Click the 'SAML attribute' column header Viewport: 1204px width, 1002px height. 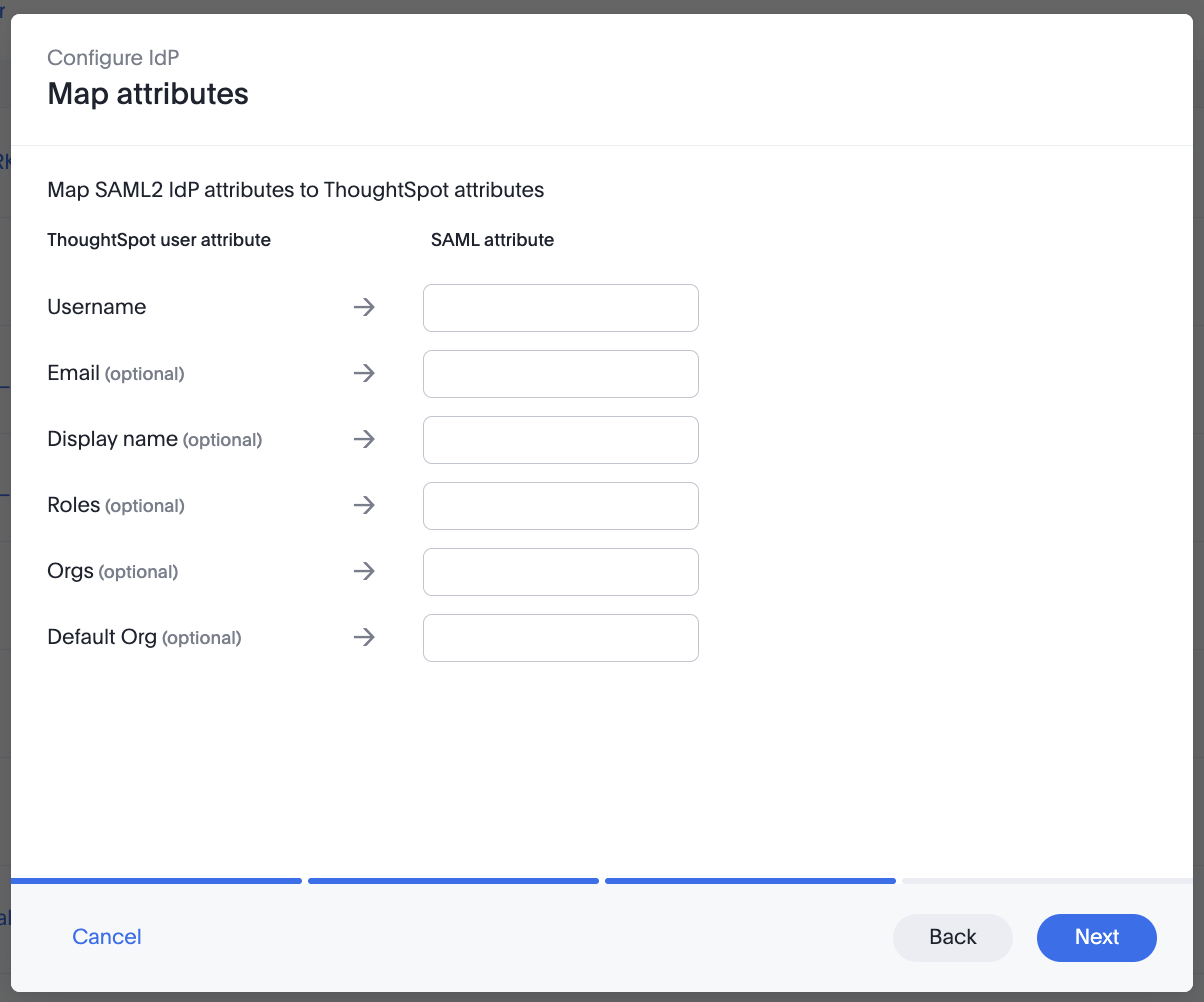pyautogui.click(x=492, y=240)
